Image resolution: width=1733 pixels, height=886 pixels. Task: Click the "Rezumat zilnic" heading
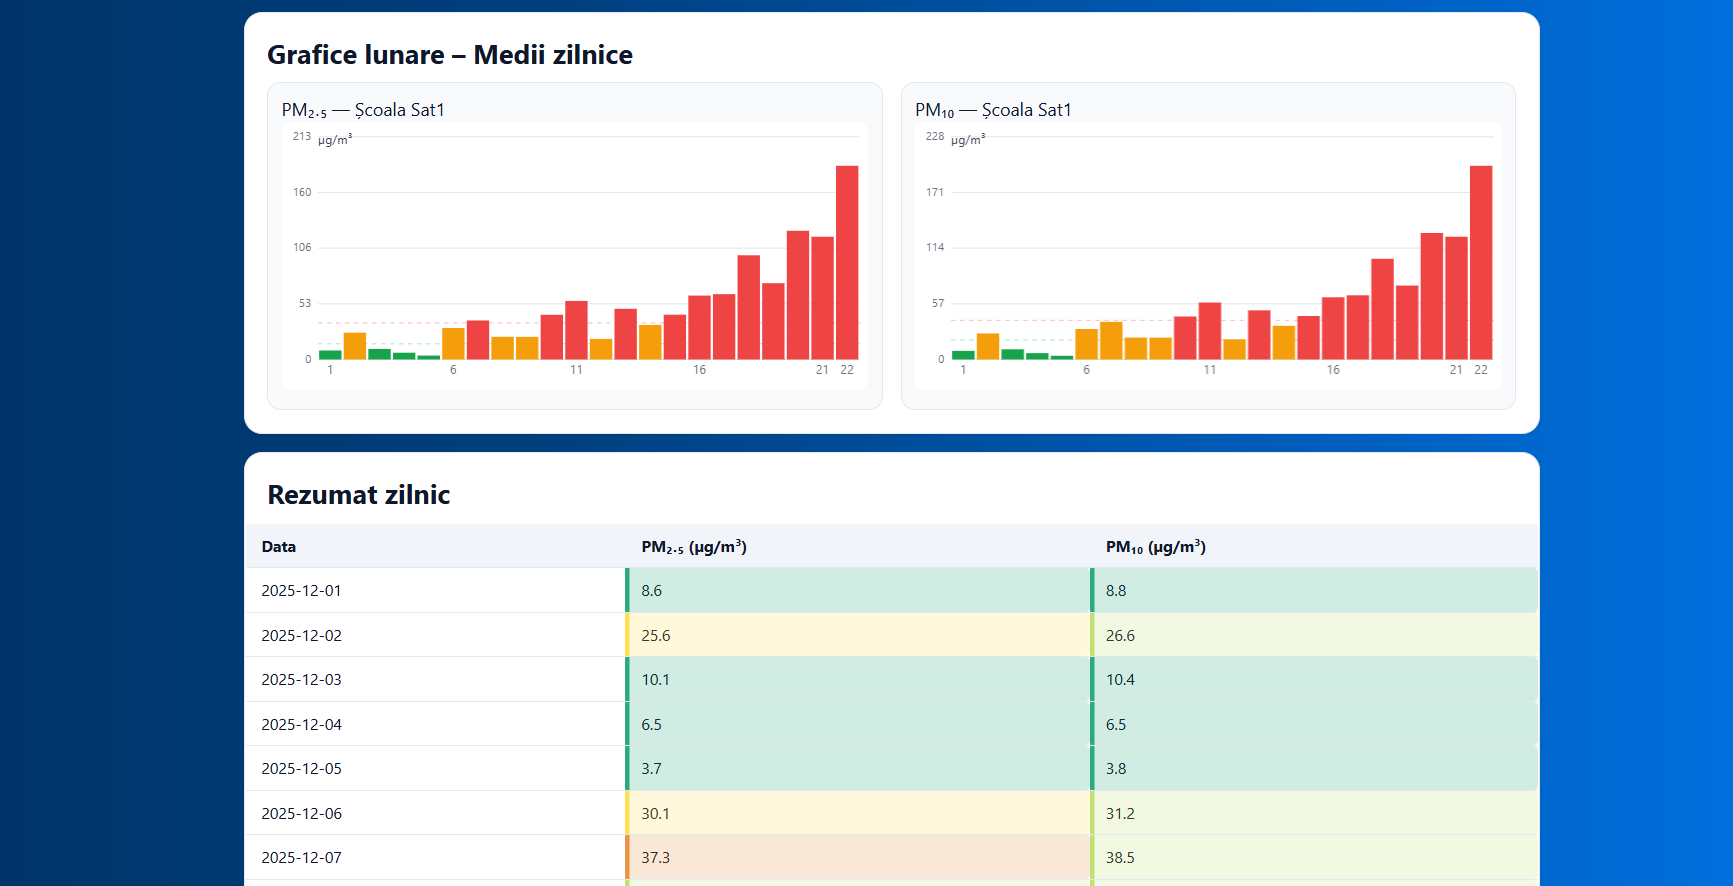(359, 495)
